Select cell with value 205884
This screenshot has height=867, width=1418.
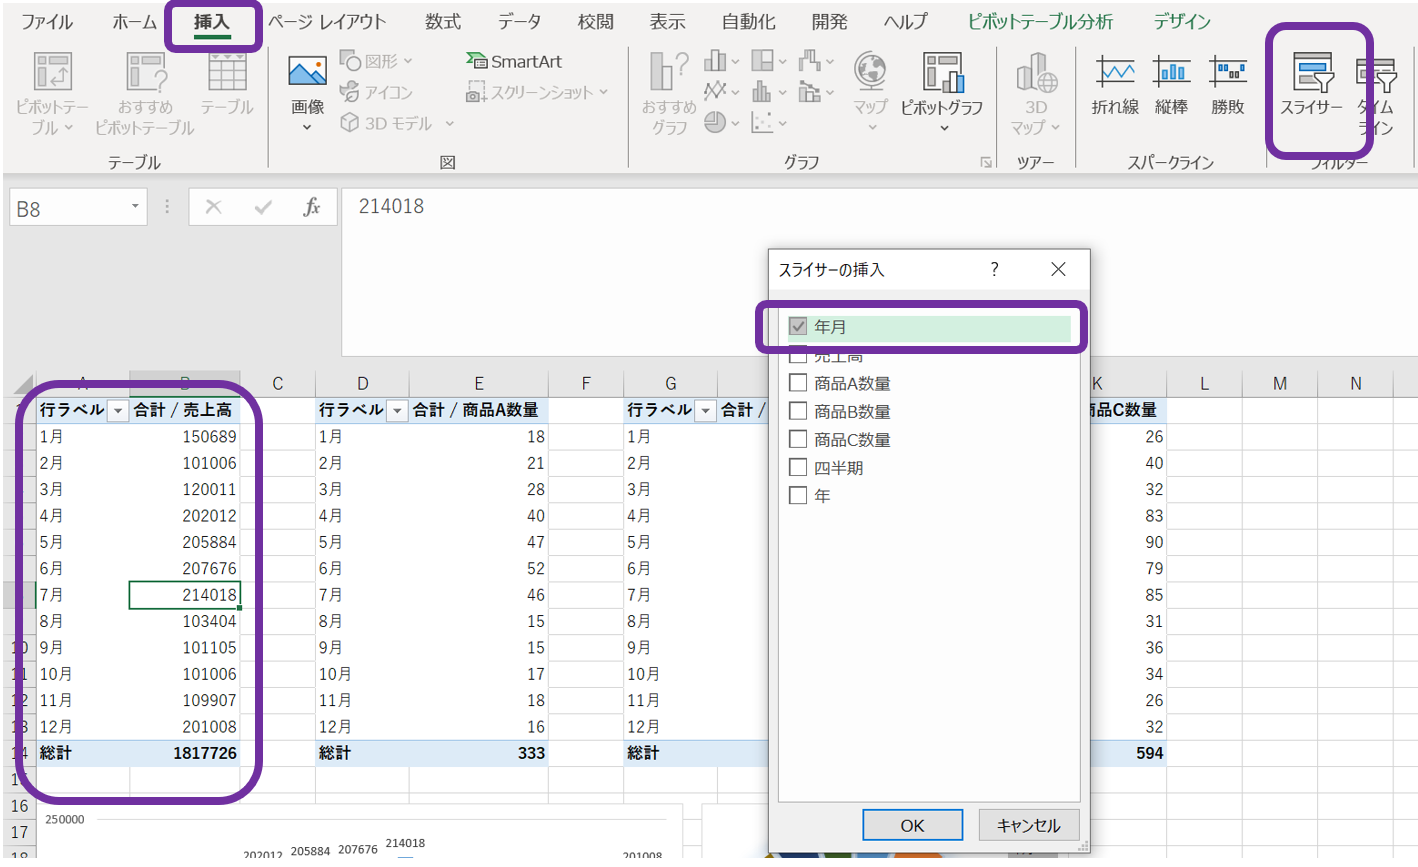tap(184, 542)
